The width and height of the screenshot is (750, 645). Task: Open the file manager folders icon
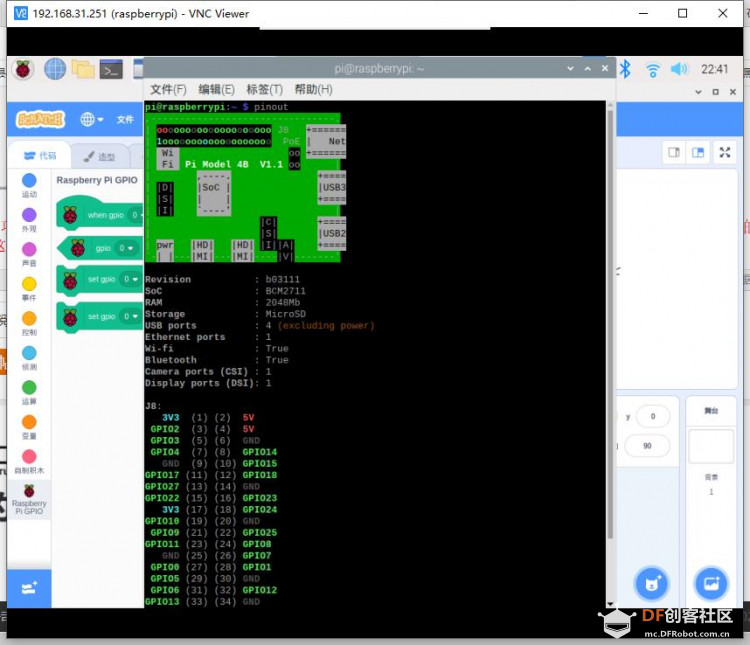(x=83, y=69)
